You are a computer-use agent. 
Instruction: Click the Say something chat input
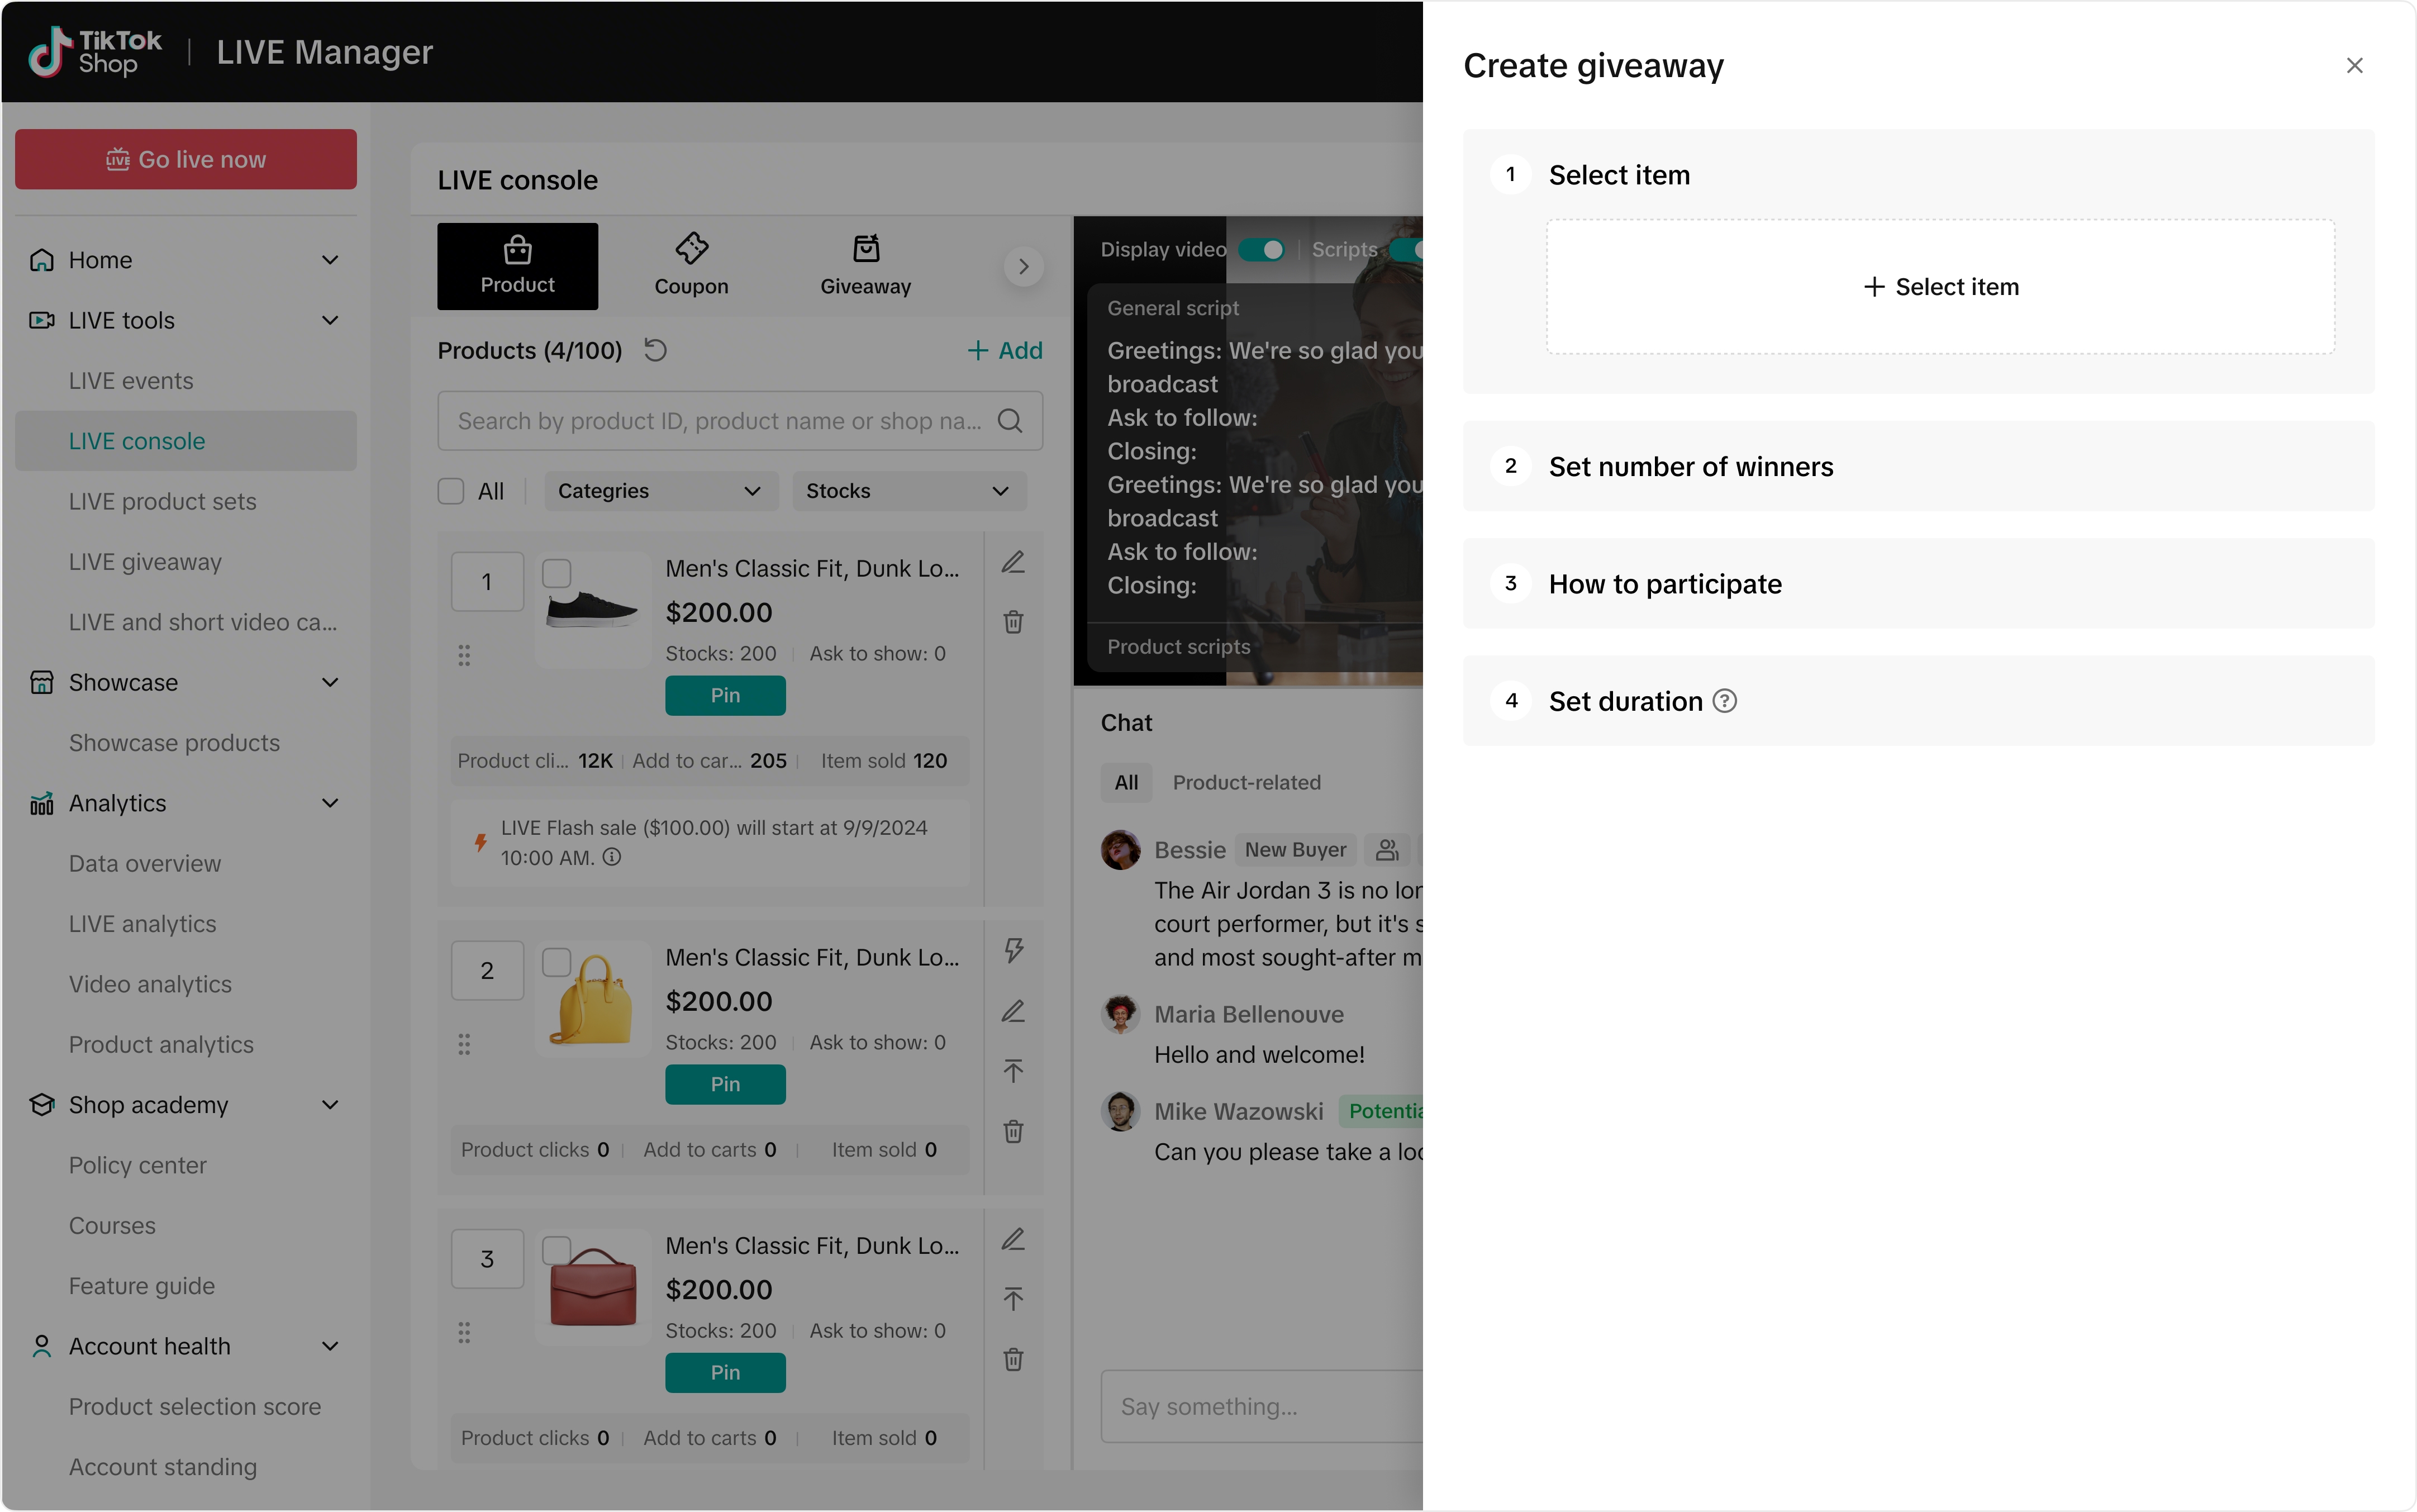(1262, 1406)
